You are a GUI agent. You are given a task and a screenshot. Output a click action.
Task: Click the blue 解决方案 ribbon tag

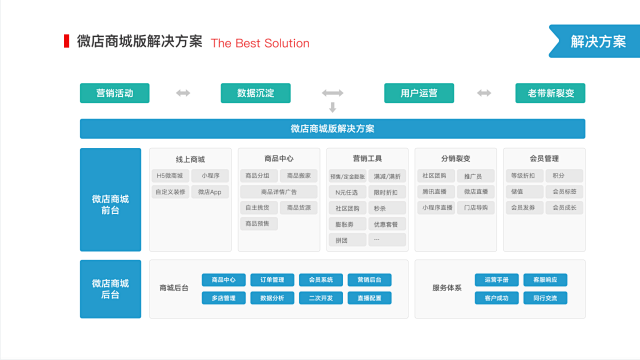(x=595, y=41)
